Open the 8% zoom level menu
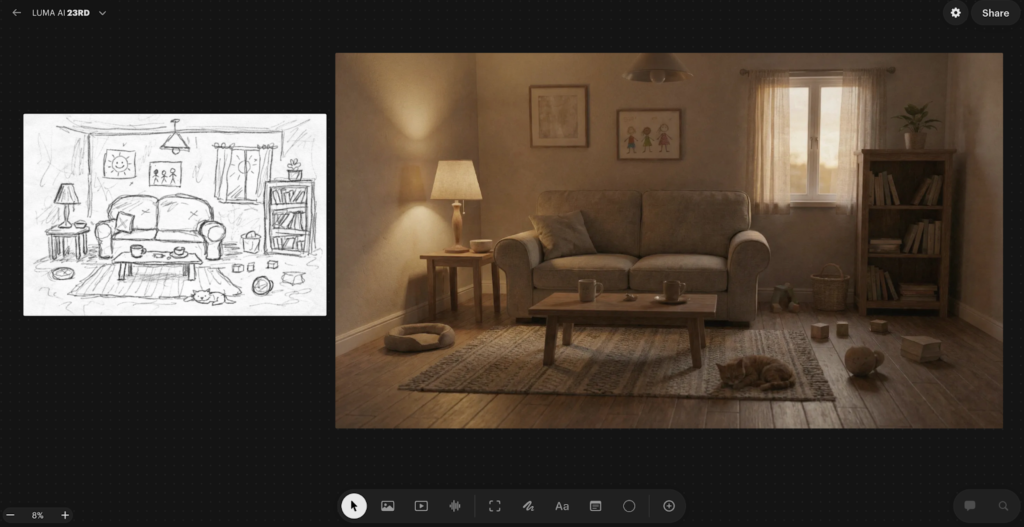This screenshot has height=527, width=1024. pyautogui.click(x=38, y=515)
